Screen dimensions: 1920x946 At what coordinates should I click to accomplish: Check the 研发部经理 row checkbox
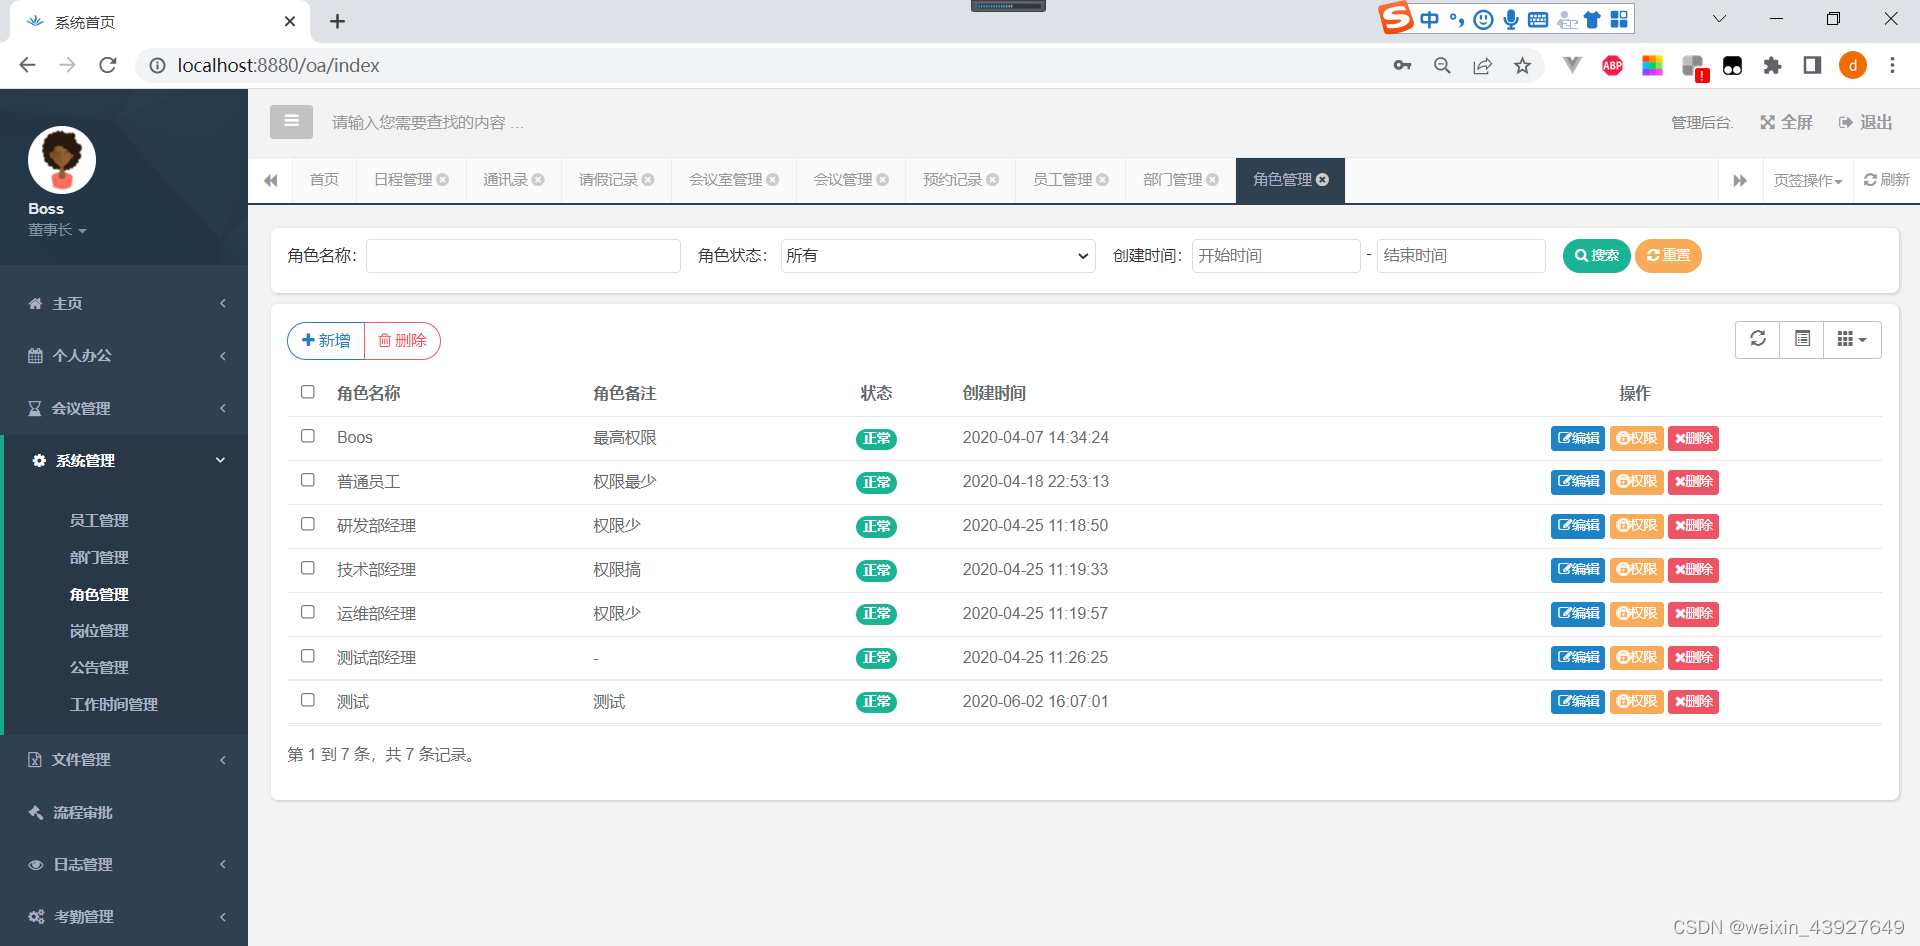(308, 524)
